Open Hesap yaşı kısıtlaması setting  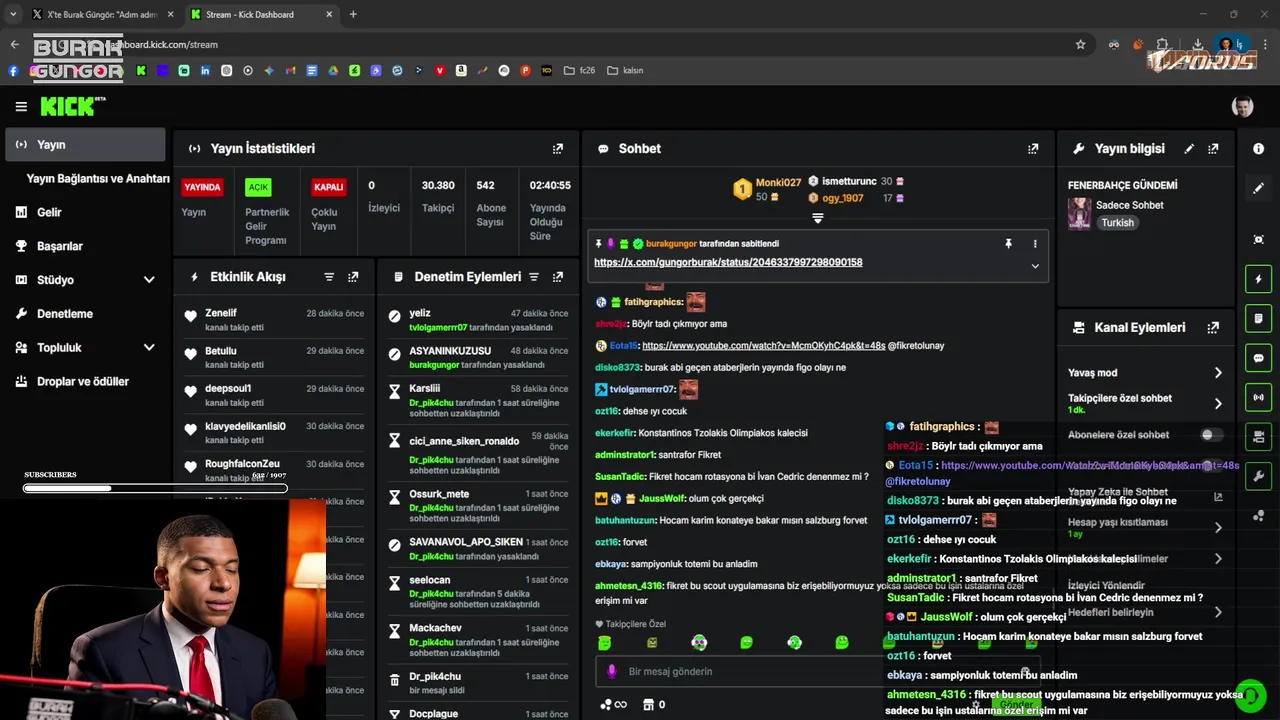(1145, 527)
